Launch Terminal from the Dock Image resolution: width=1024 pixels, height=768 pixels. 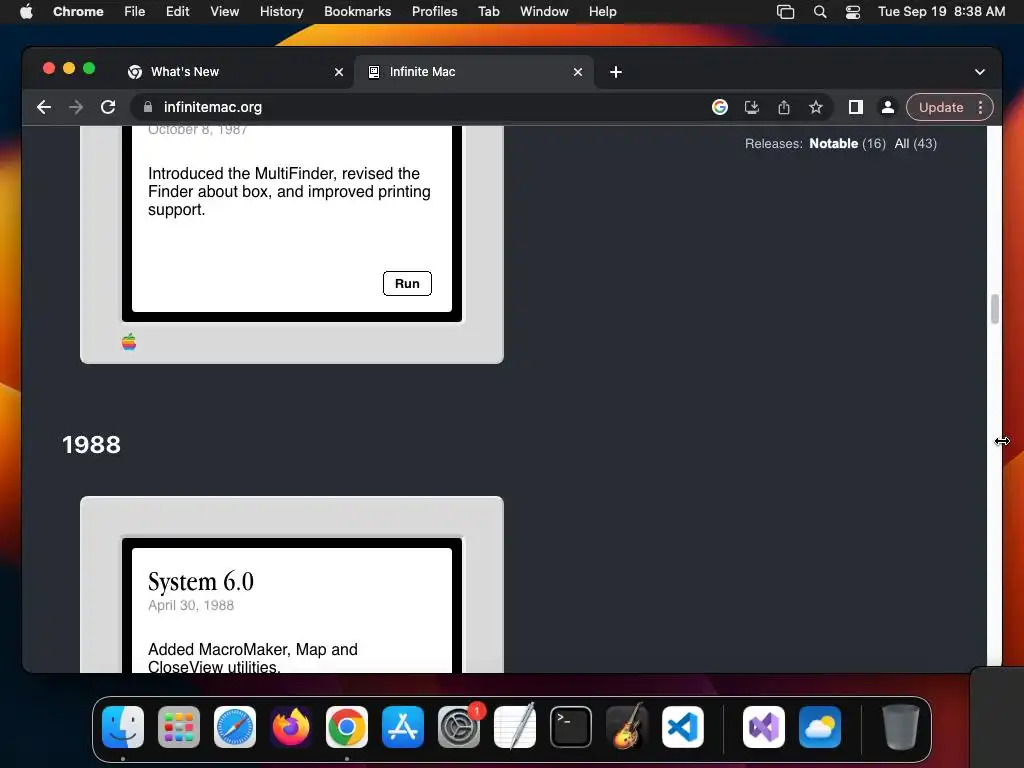pos(571,727)
